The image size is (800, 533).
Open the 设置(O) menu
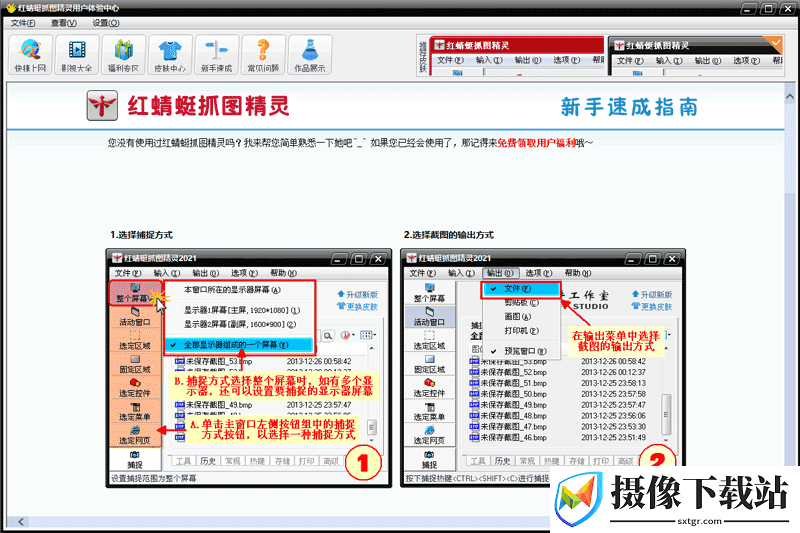pos(106,23)
